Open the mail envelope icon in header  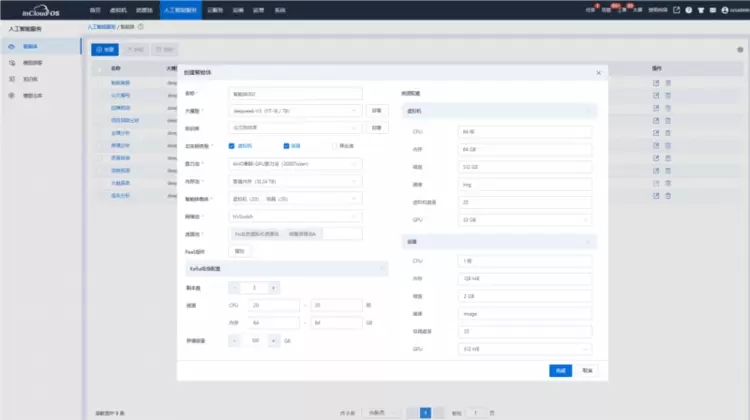tap(713, 10)
